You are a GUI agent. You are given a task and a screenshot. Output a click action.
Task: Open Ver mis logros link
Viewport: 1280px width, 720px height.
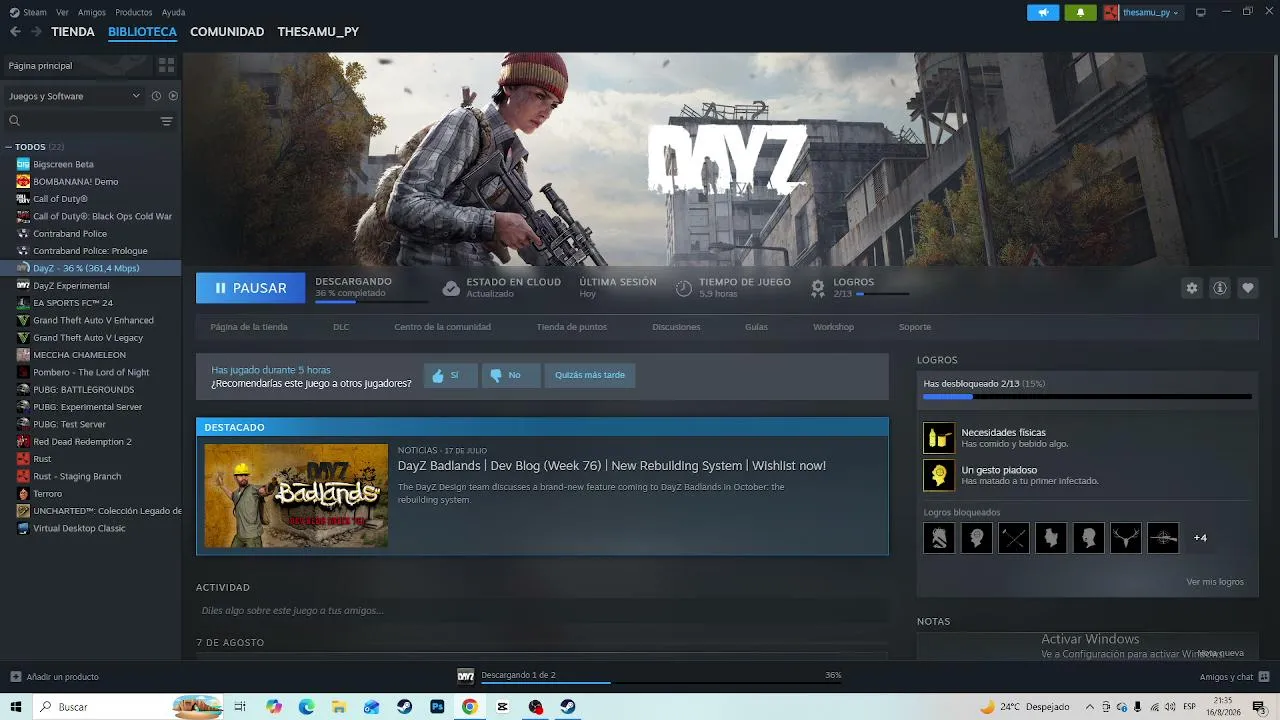[1215, 582]
